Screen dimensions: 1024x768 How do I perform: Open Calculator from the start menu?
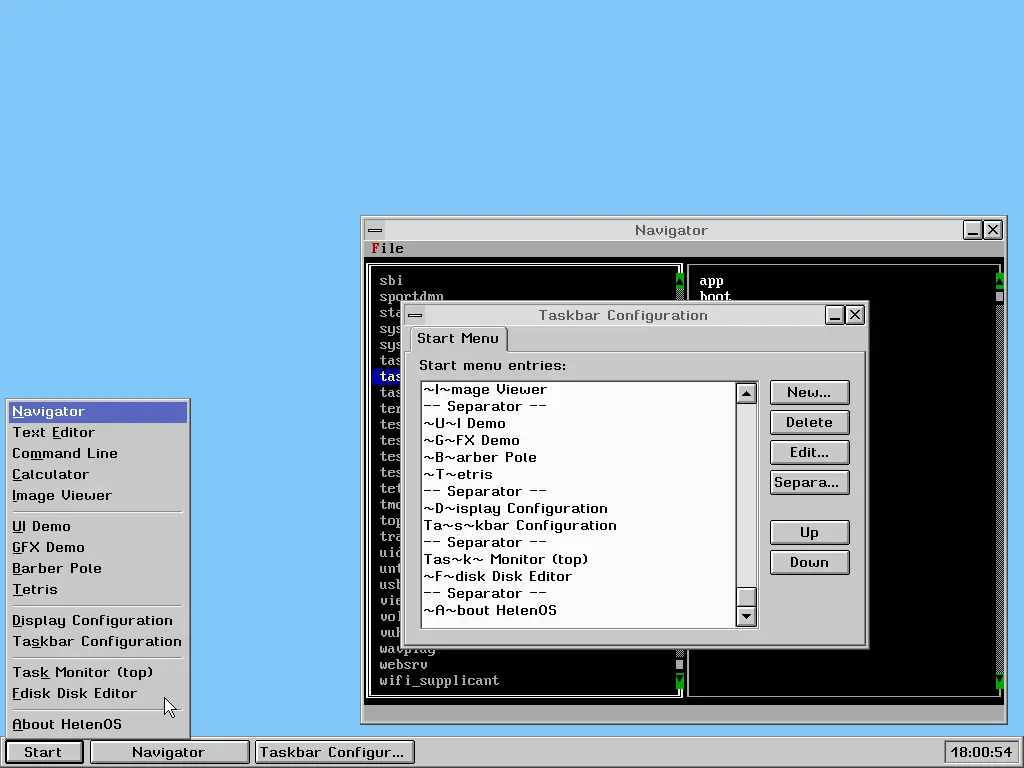pyautogui.click(x=50, y=474)
